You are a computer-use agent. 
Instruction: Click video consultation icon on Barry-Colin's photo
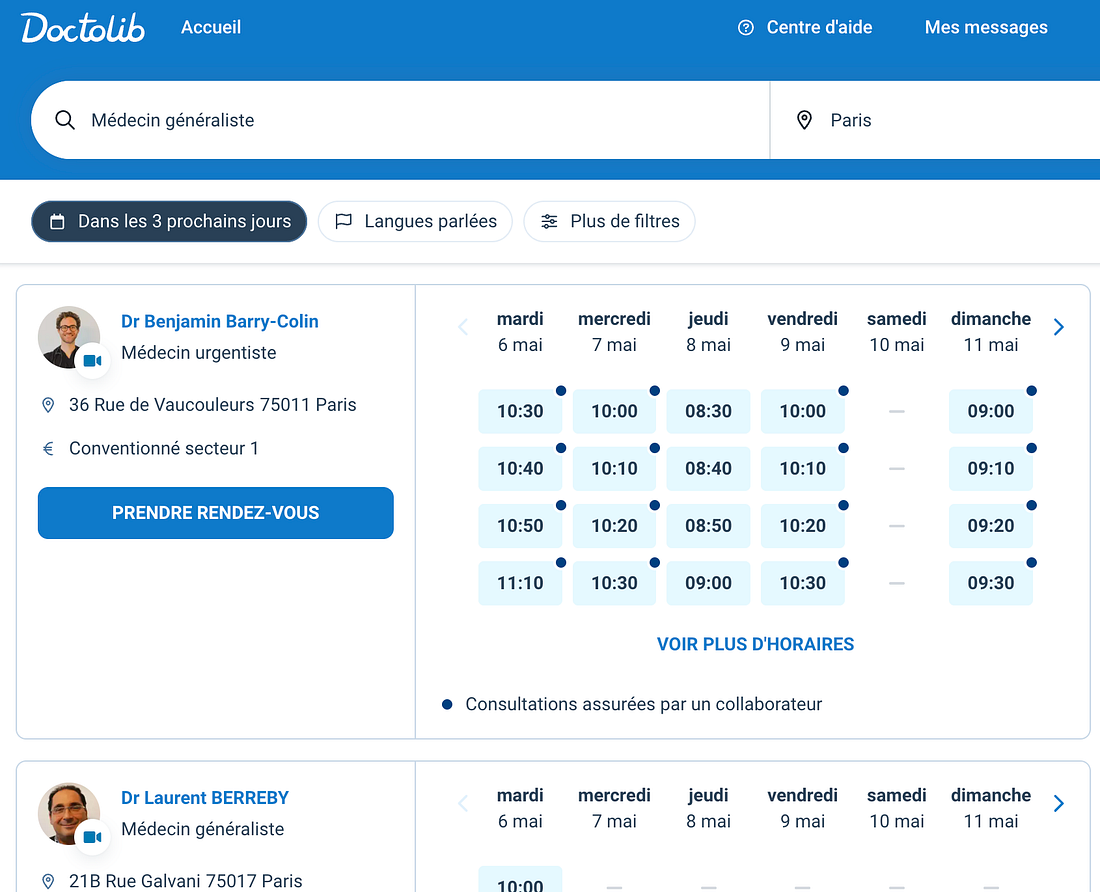[93, 361]
